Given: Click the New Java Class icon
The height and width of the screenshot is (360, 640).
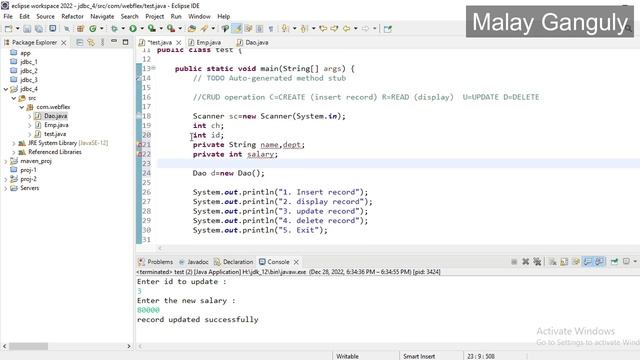Looking at the screenshot, I should [x=93, y=29].
